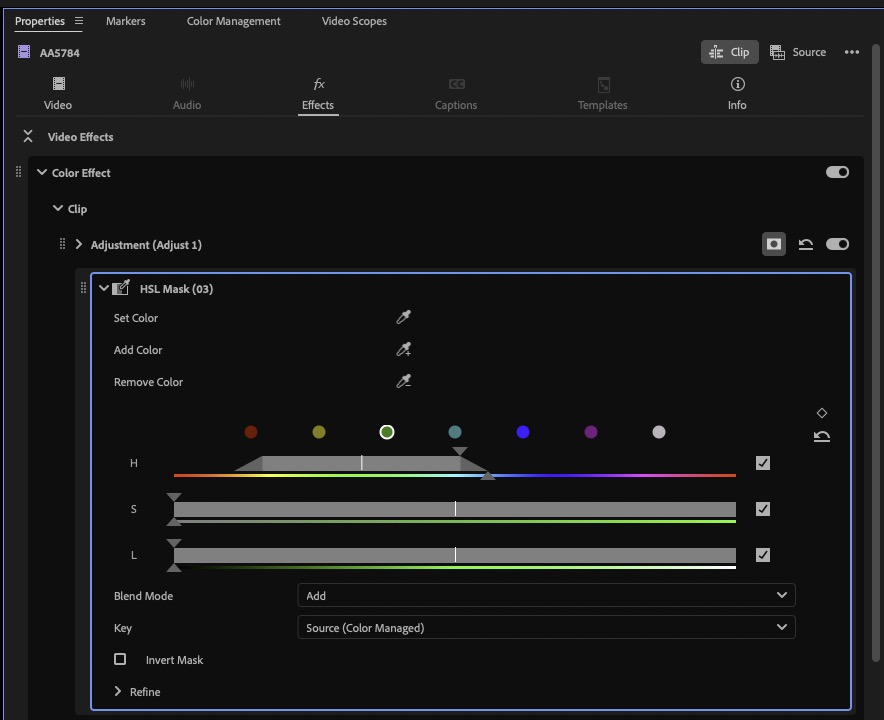Select the blue color preset swatch
This screenshot has width=884, height=720.
[523, 432]
